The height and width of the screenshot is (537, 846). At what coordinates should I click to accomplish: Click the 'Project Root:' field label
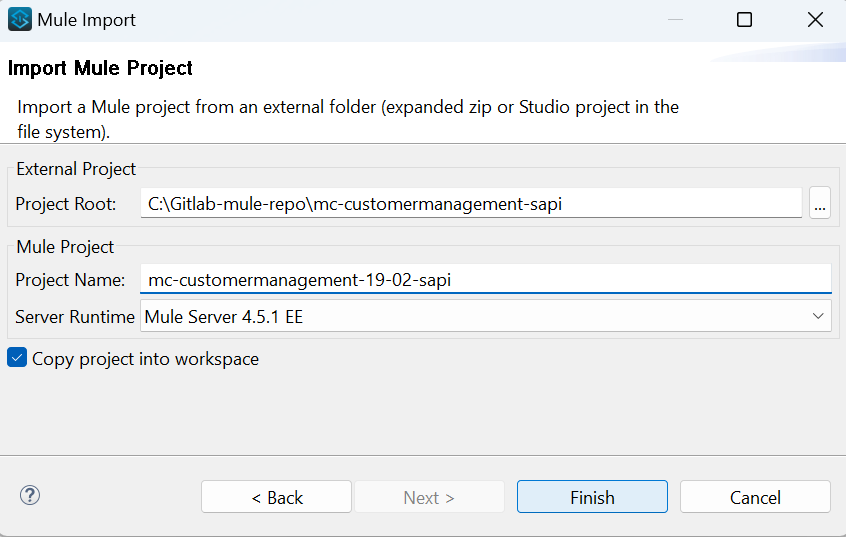pyautogui.click(x=66, y=204)
